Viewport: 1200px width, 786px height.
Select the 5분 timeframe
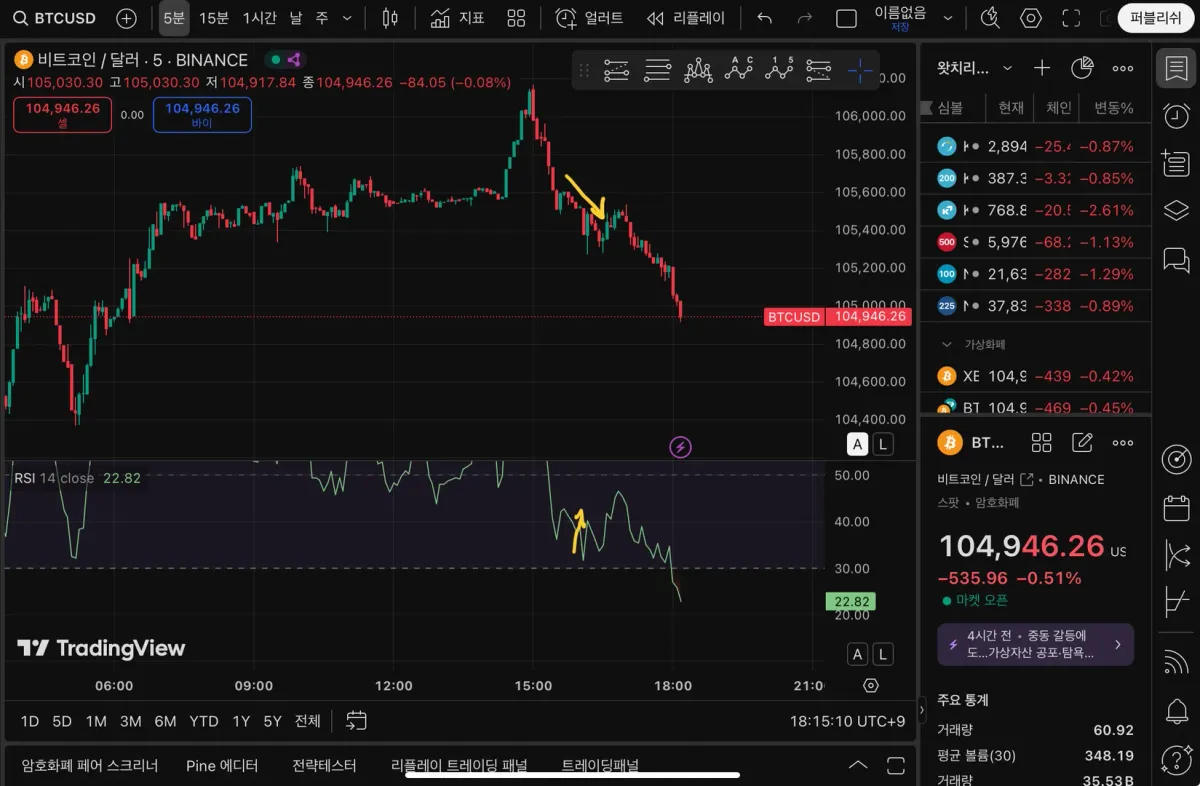[174, 18]
